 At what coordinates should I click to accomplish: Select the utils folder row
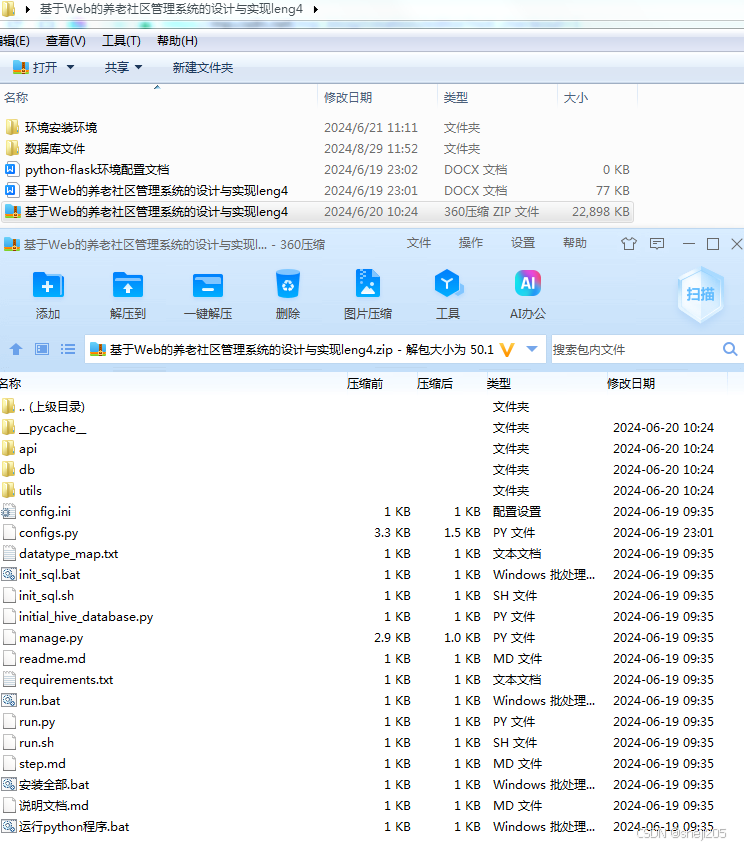click(x=372, y=491)
